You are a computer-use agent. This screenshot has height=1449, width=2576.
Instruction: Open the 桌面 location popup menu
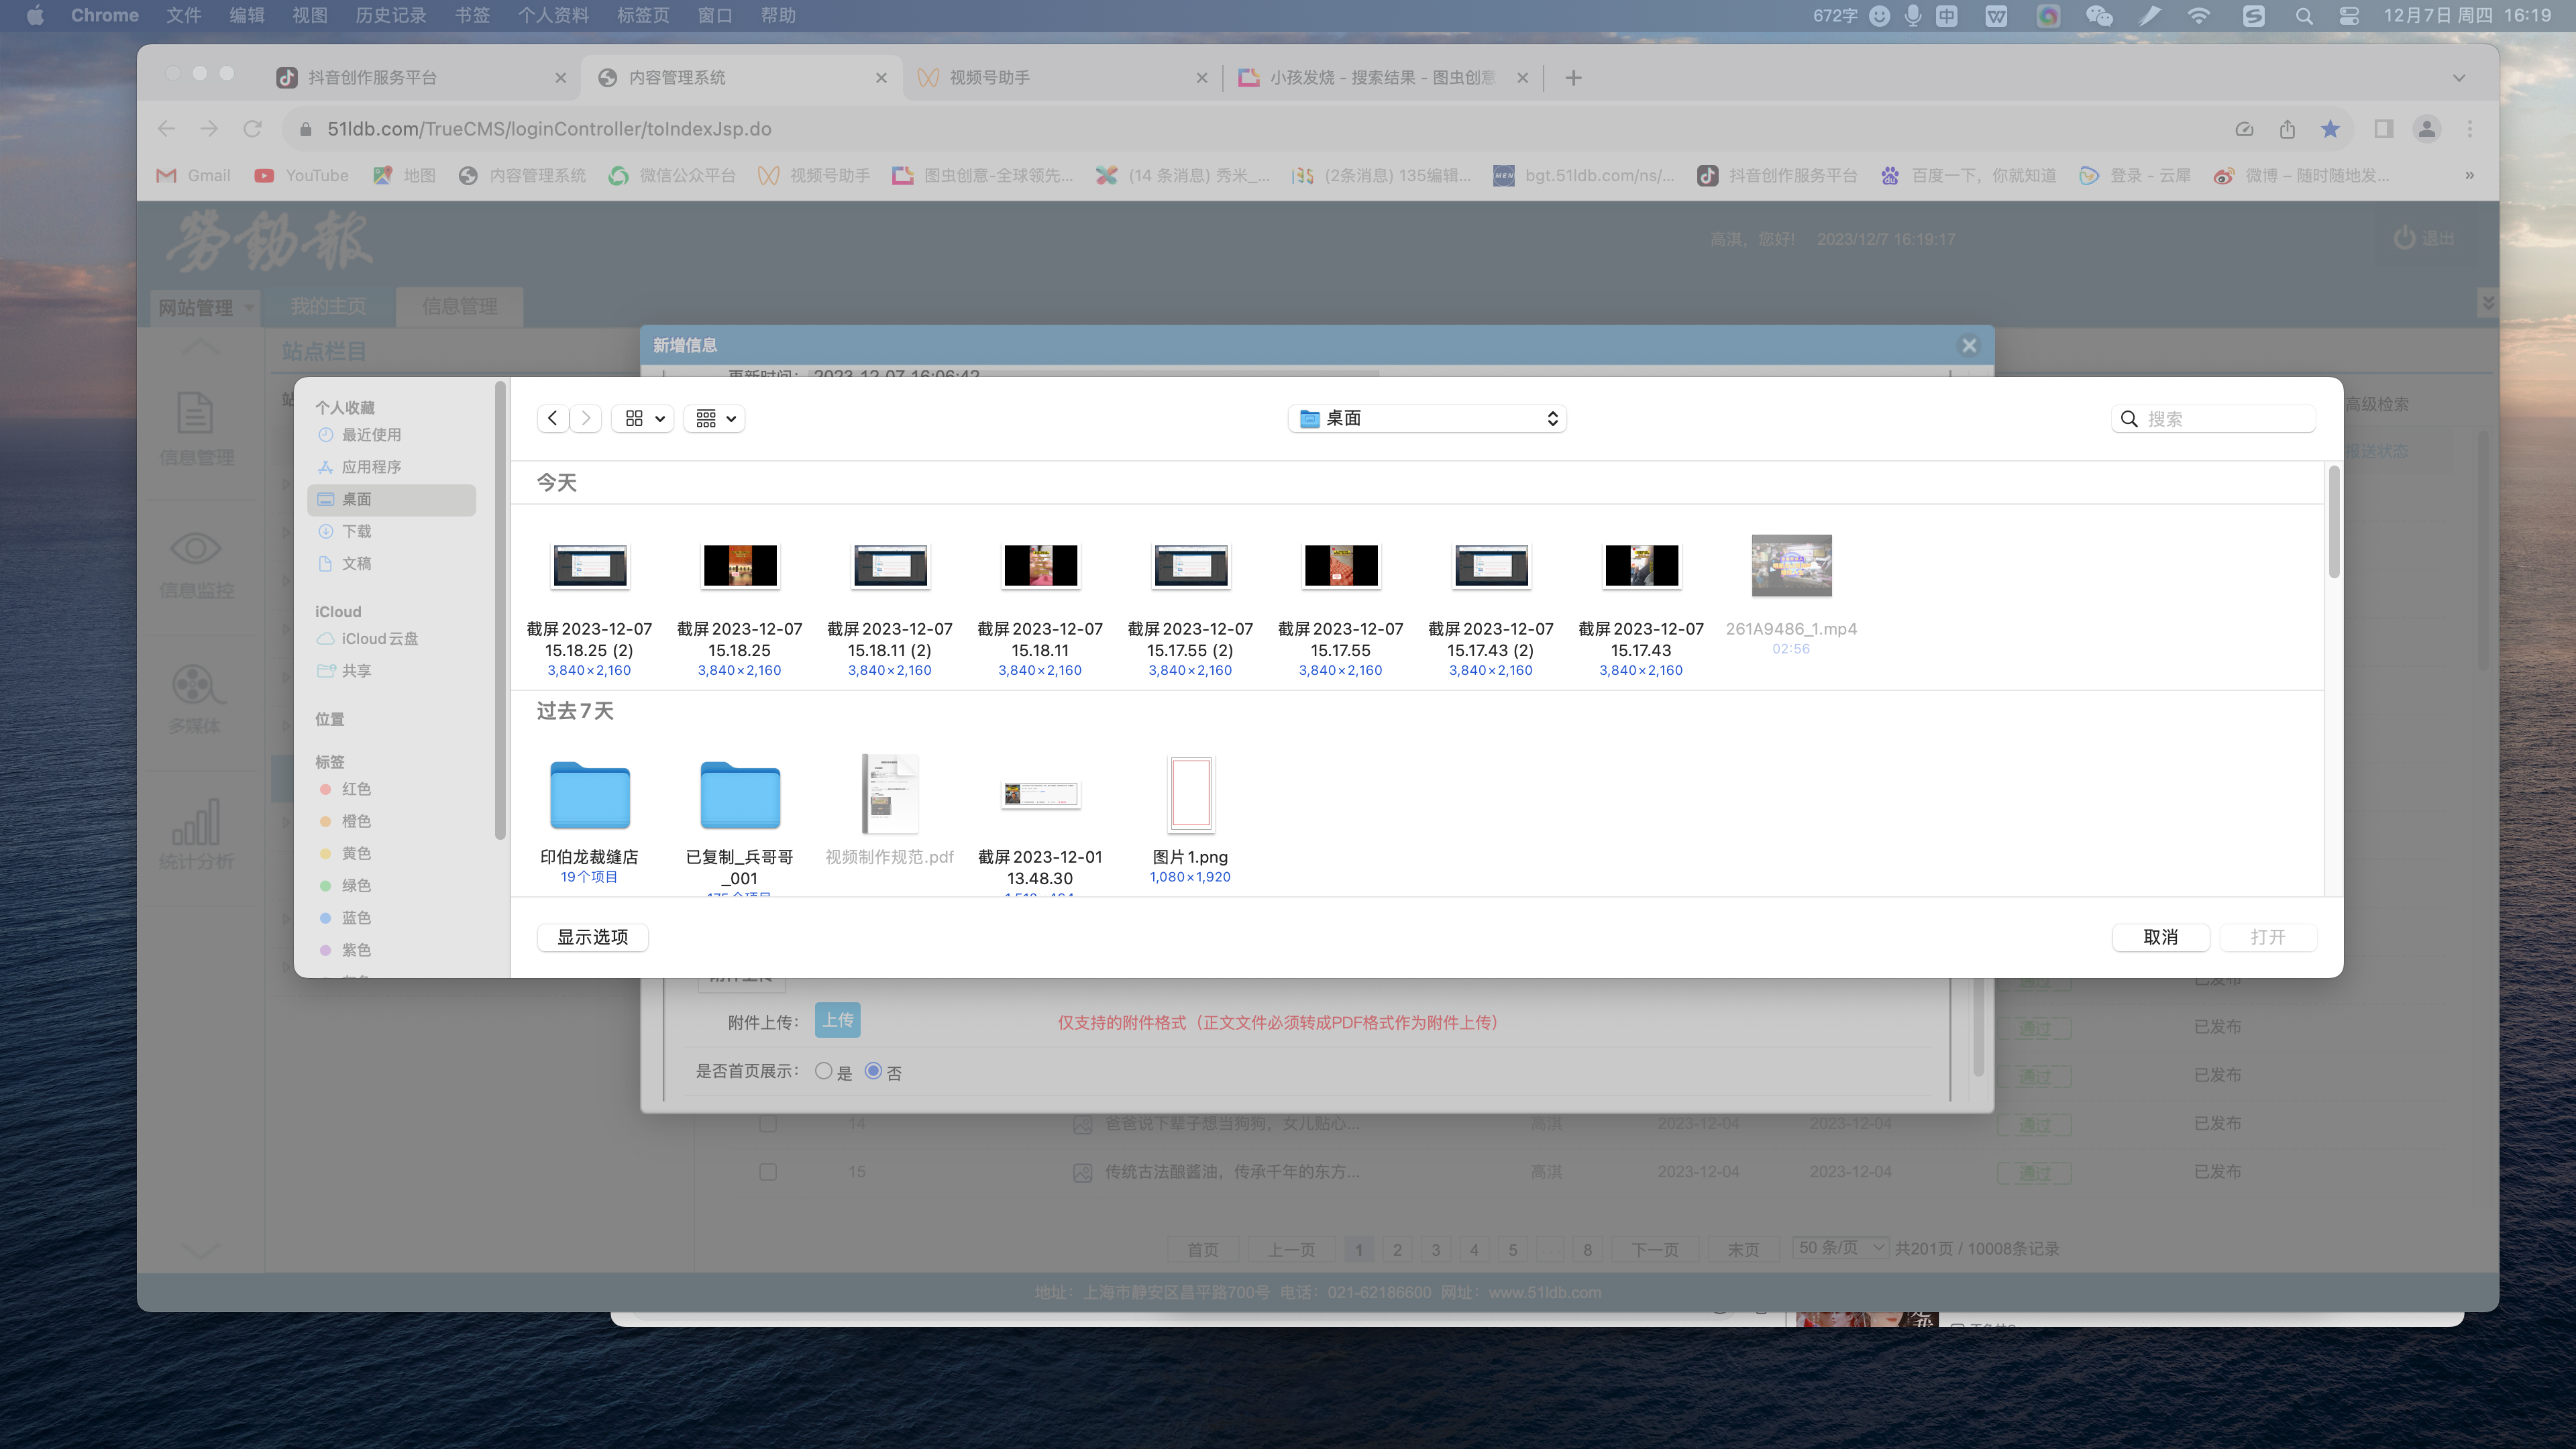pos(1427,418)
